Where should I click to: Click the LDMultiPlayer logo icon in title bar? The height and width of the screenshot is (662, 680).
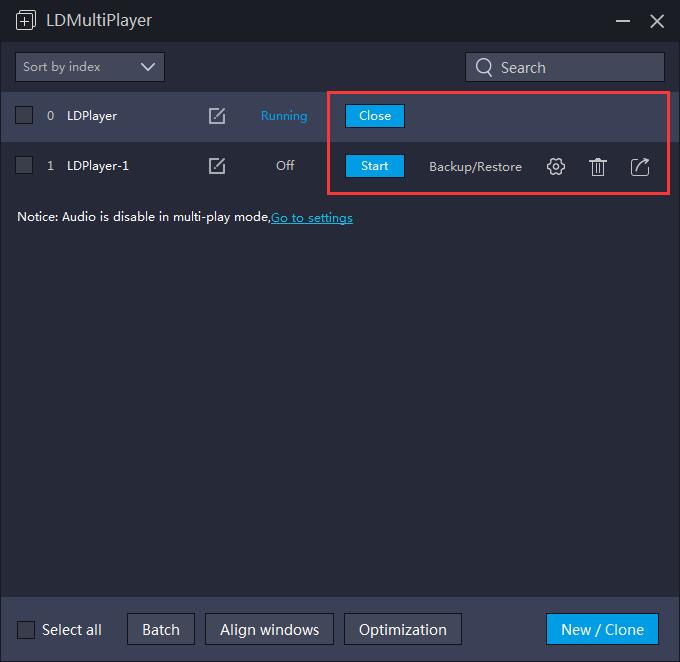26,20
